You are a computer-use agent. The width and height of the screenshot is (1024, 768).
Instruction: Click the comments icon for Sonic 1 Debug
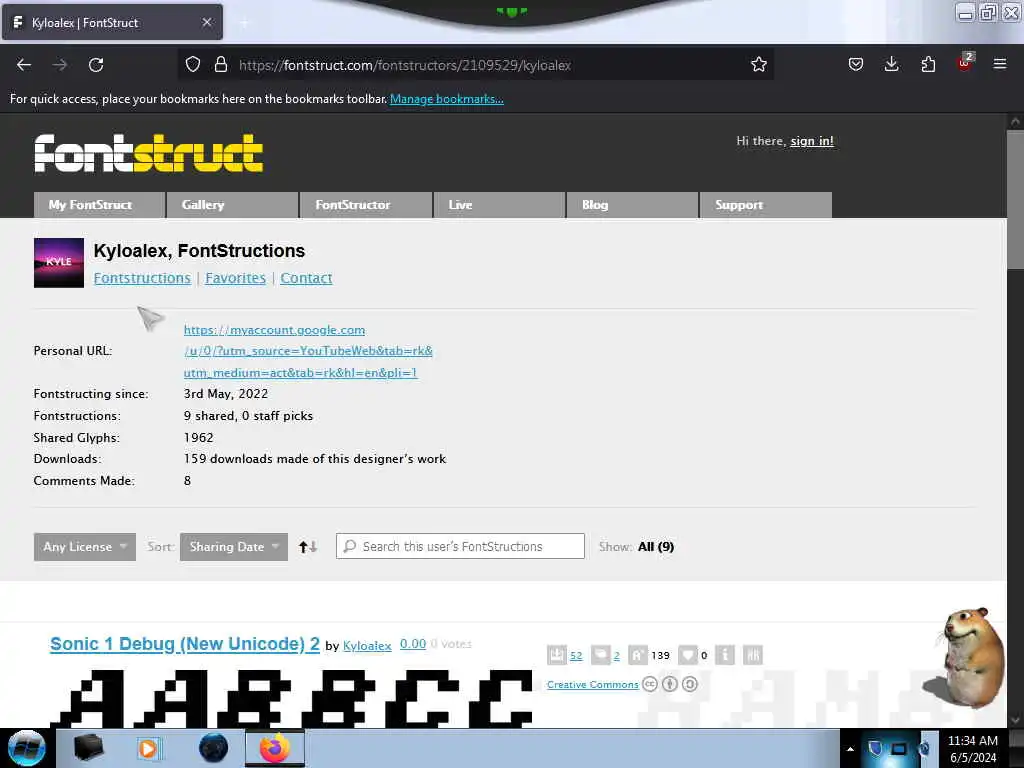600,654
